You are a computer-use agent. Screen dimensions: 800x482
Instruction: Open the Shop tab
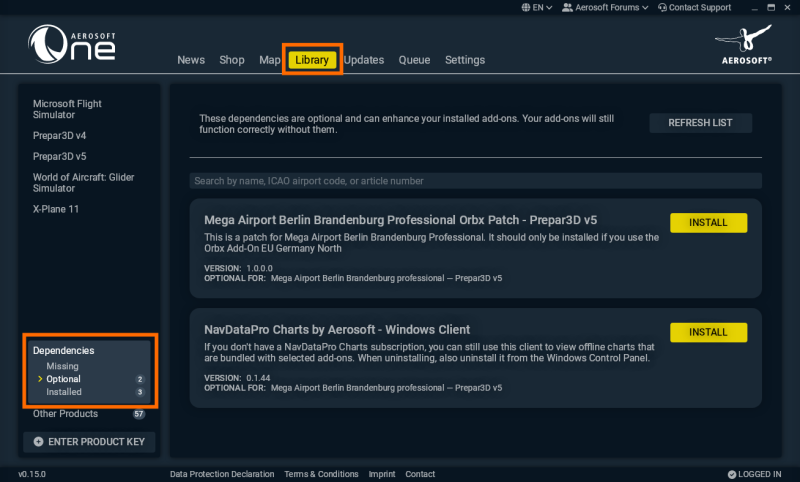click(x=232, y=60)
